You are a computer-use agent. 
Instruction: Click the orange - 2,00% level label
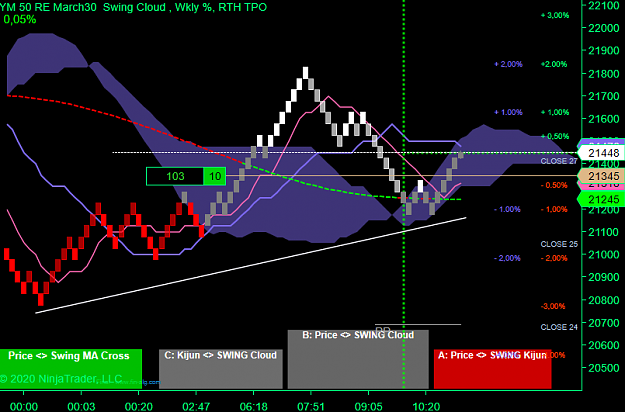pos(554,258)
